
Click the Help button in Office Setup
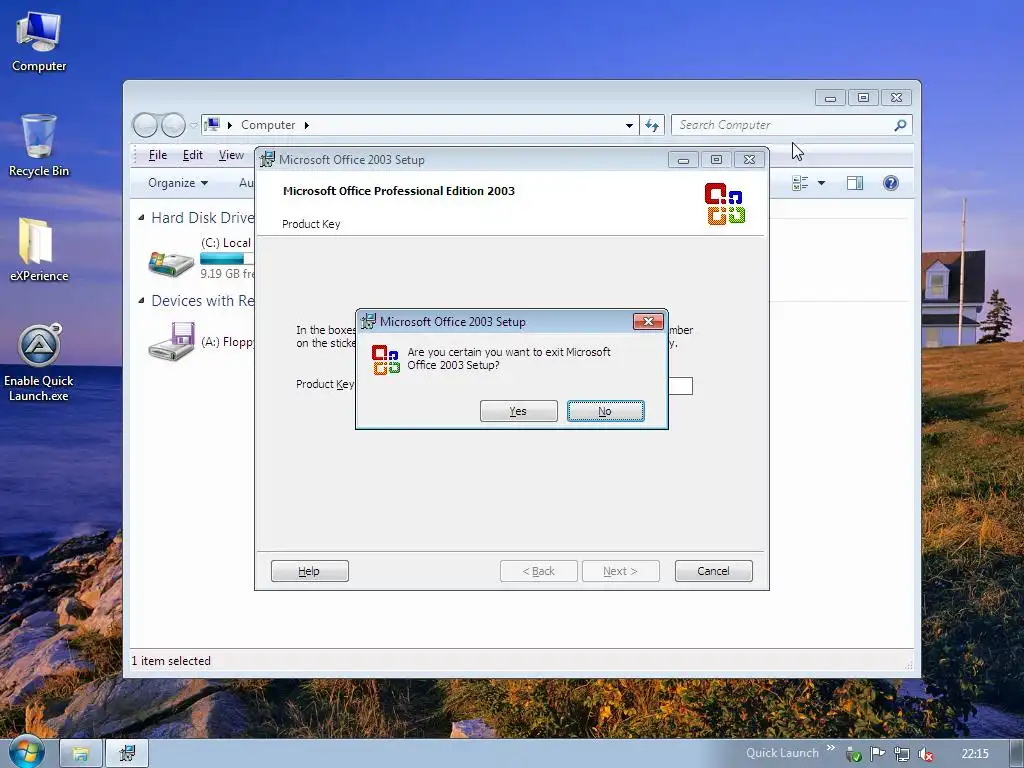pyautogui.click(x=310, y=571)
